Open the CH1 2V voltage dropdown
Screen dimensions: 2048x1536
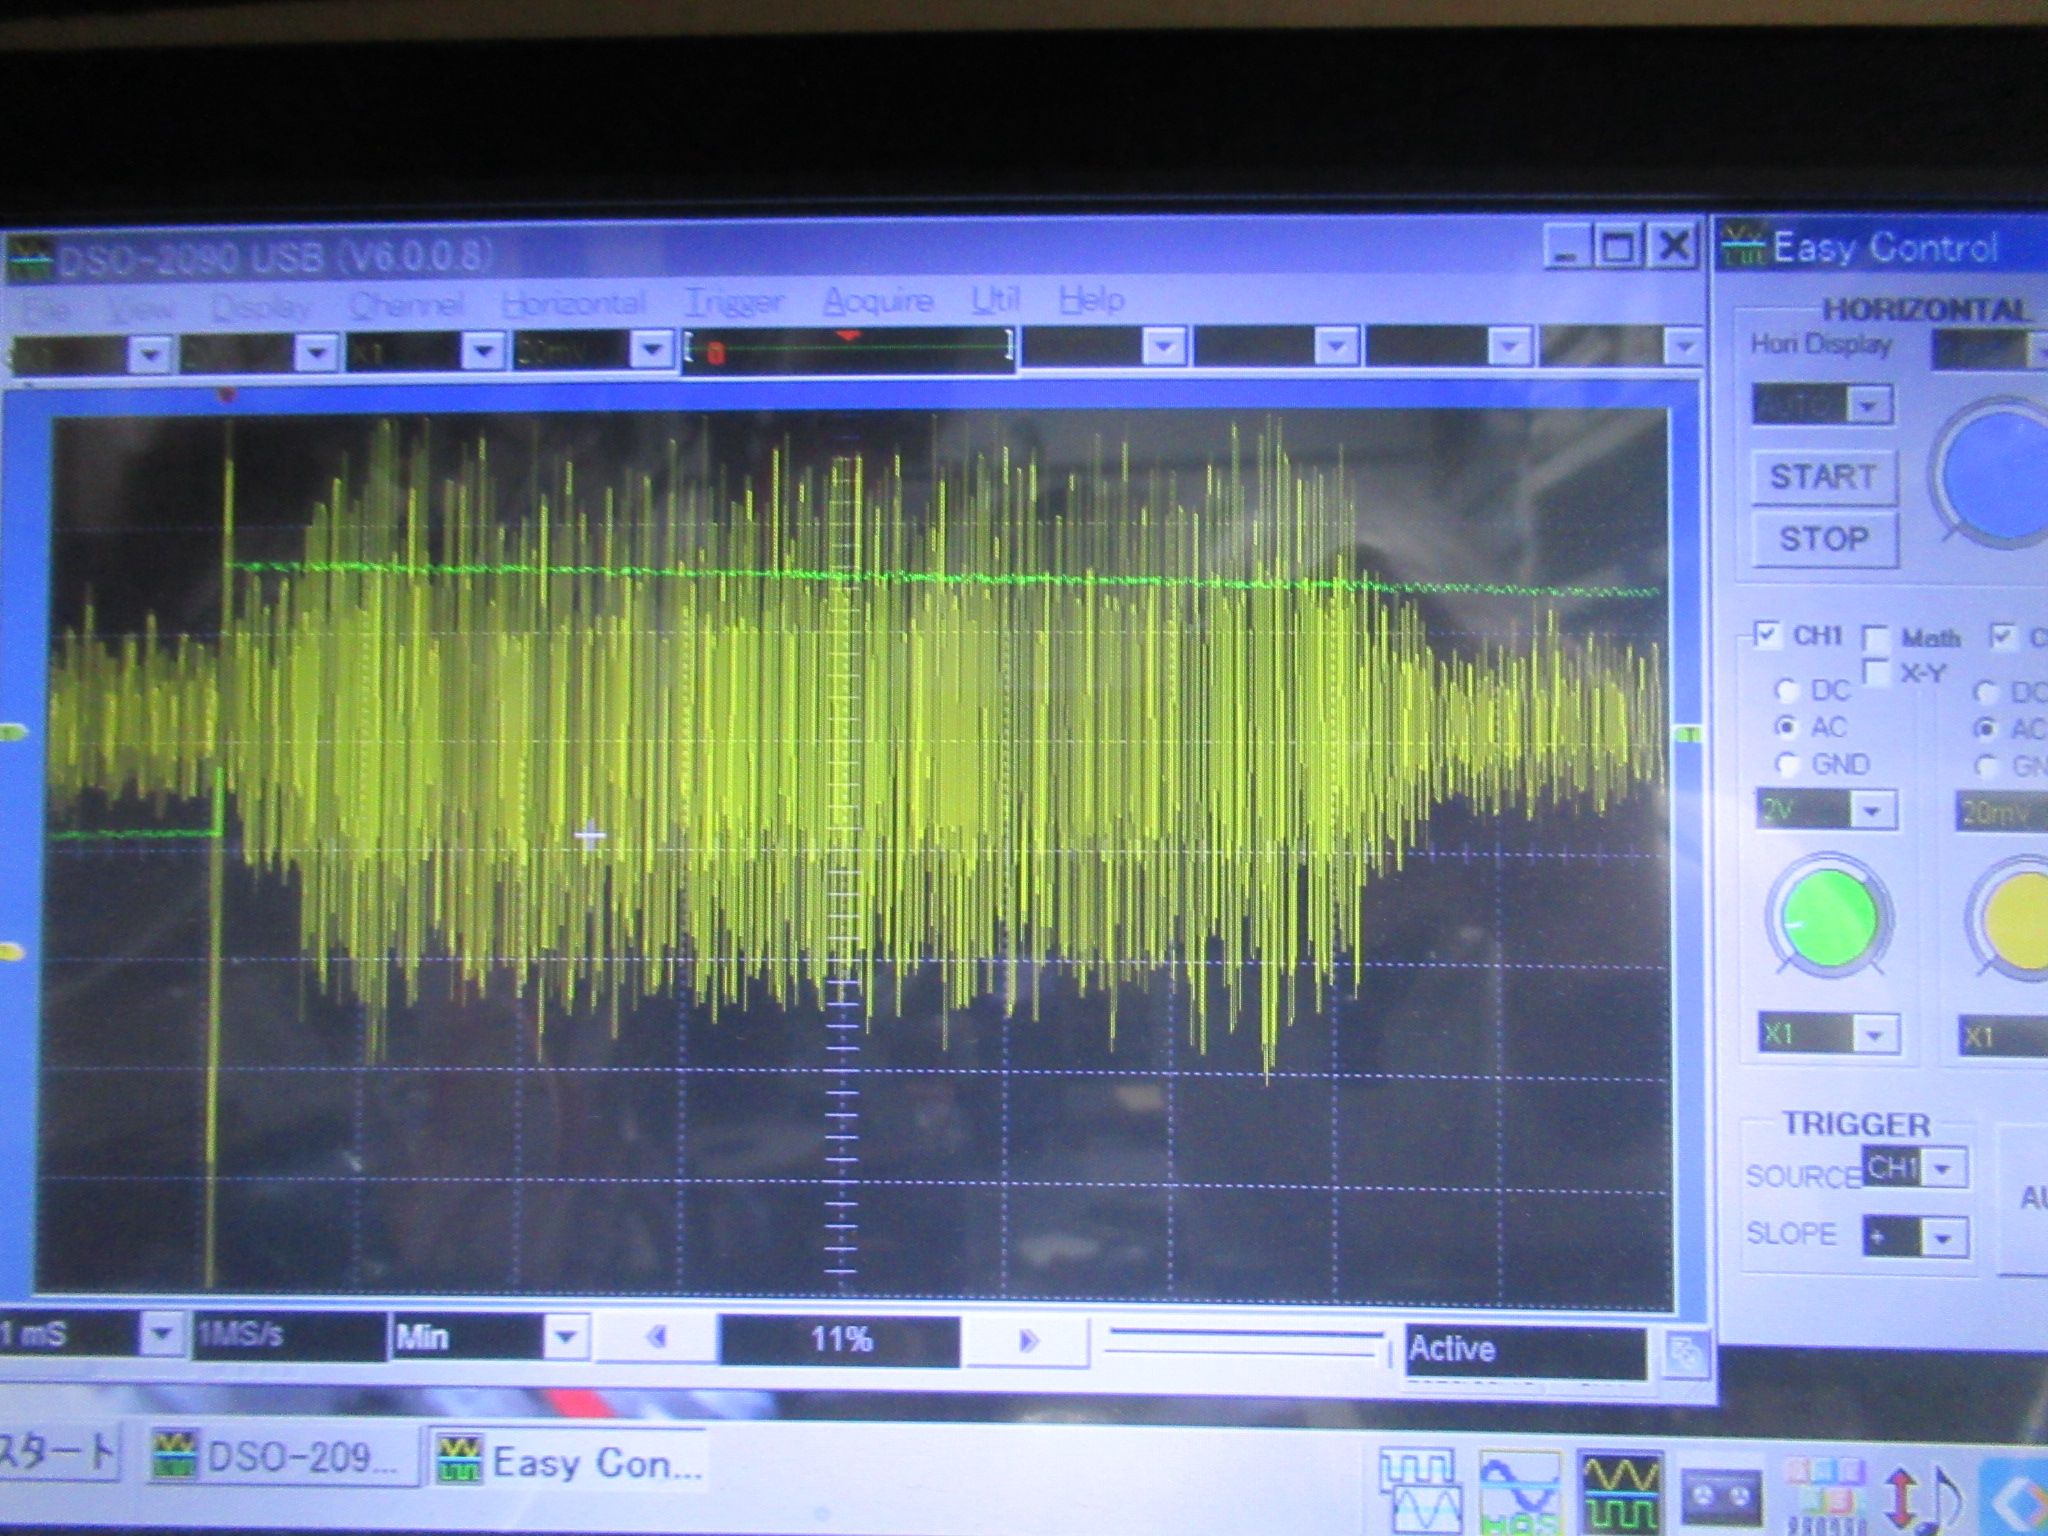1873,811
